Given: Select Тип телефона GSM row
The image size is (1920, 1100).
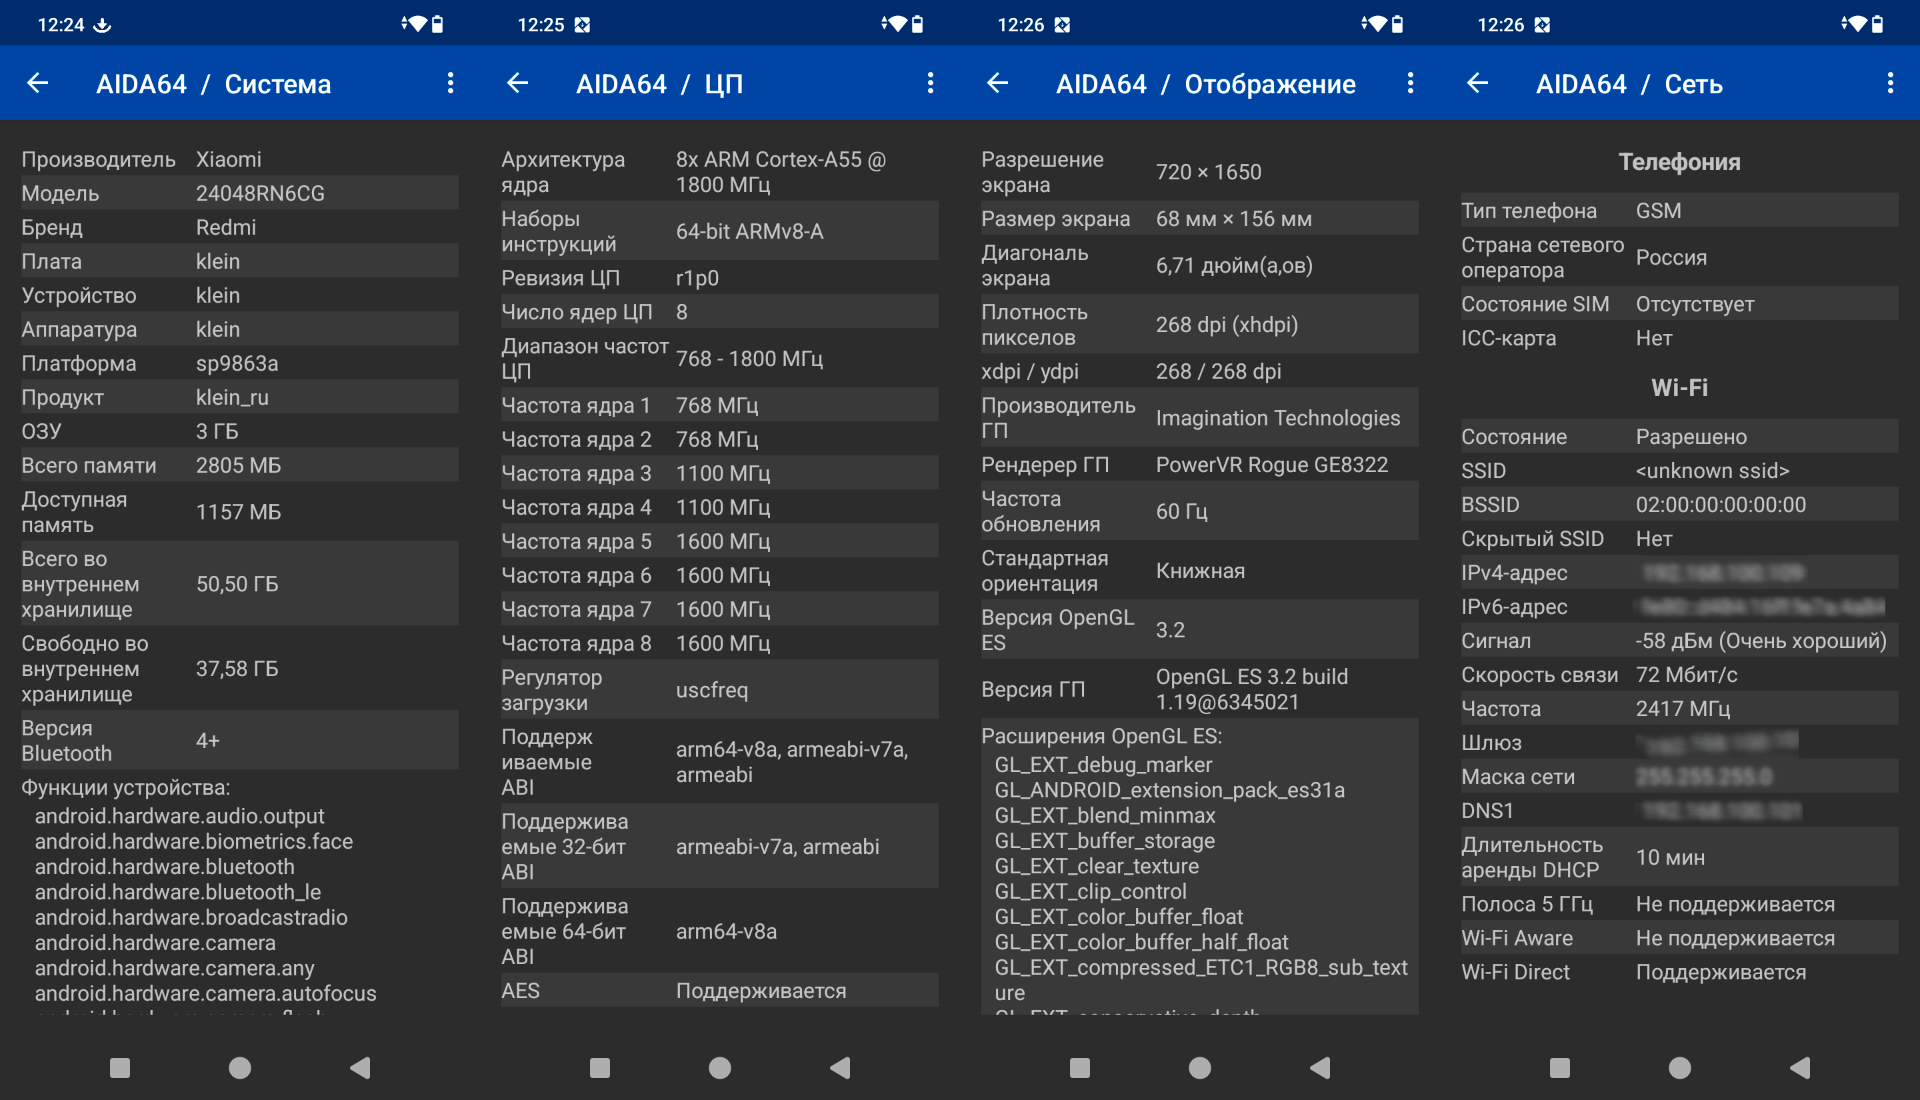Looking at the screenshot, I should coord(1680,211).
